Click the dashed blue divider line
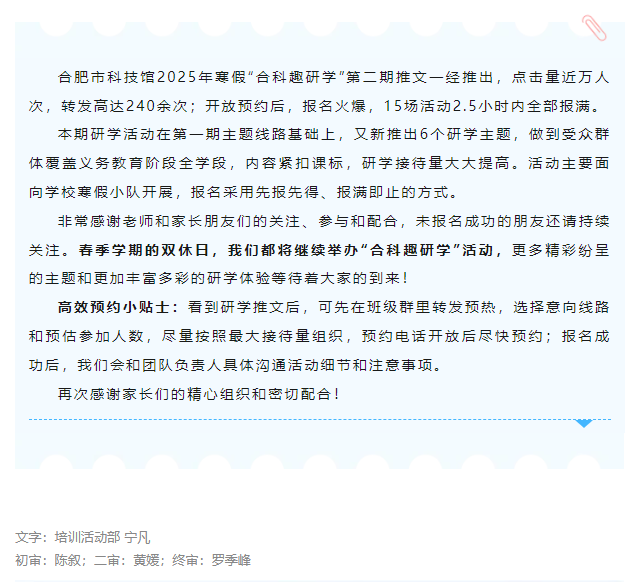641x582 pixels. click(x=320, y=419)
